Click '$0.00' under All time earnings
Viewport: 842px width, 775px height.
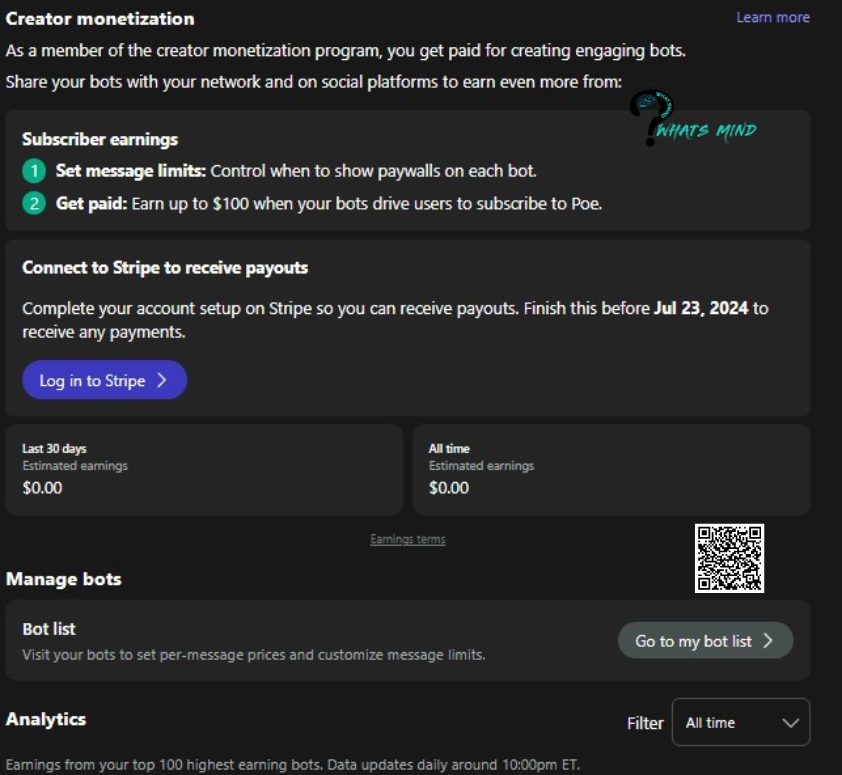449,488
